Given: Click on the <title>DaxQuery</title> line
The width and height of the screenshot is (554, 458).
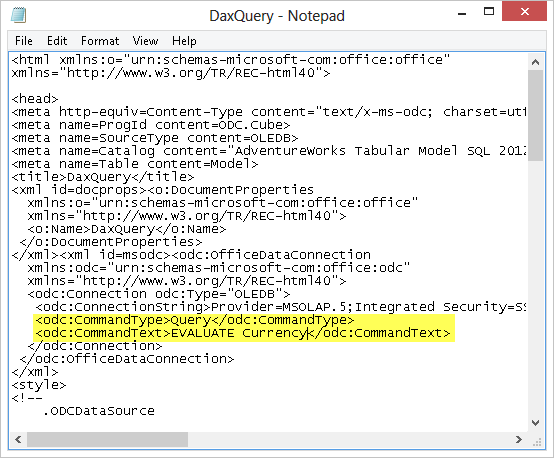Looking at the screenshot, I should [x=102, y=177].
